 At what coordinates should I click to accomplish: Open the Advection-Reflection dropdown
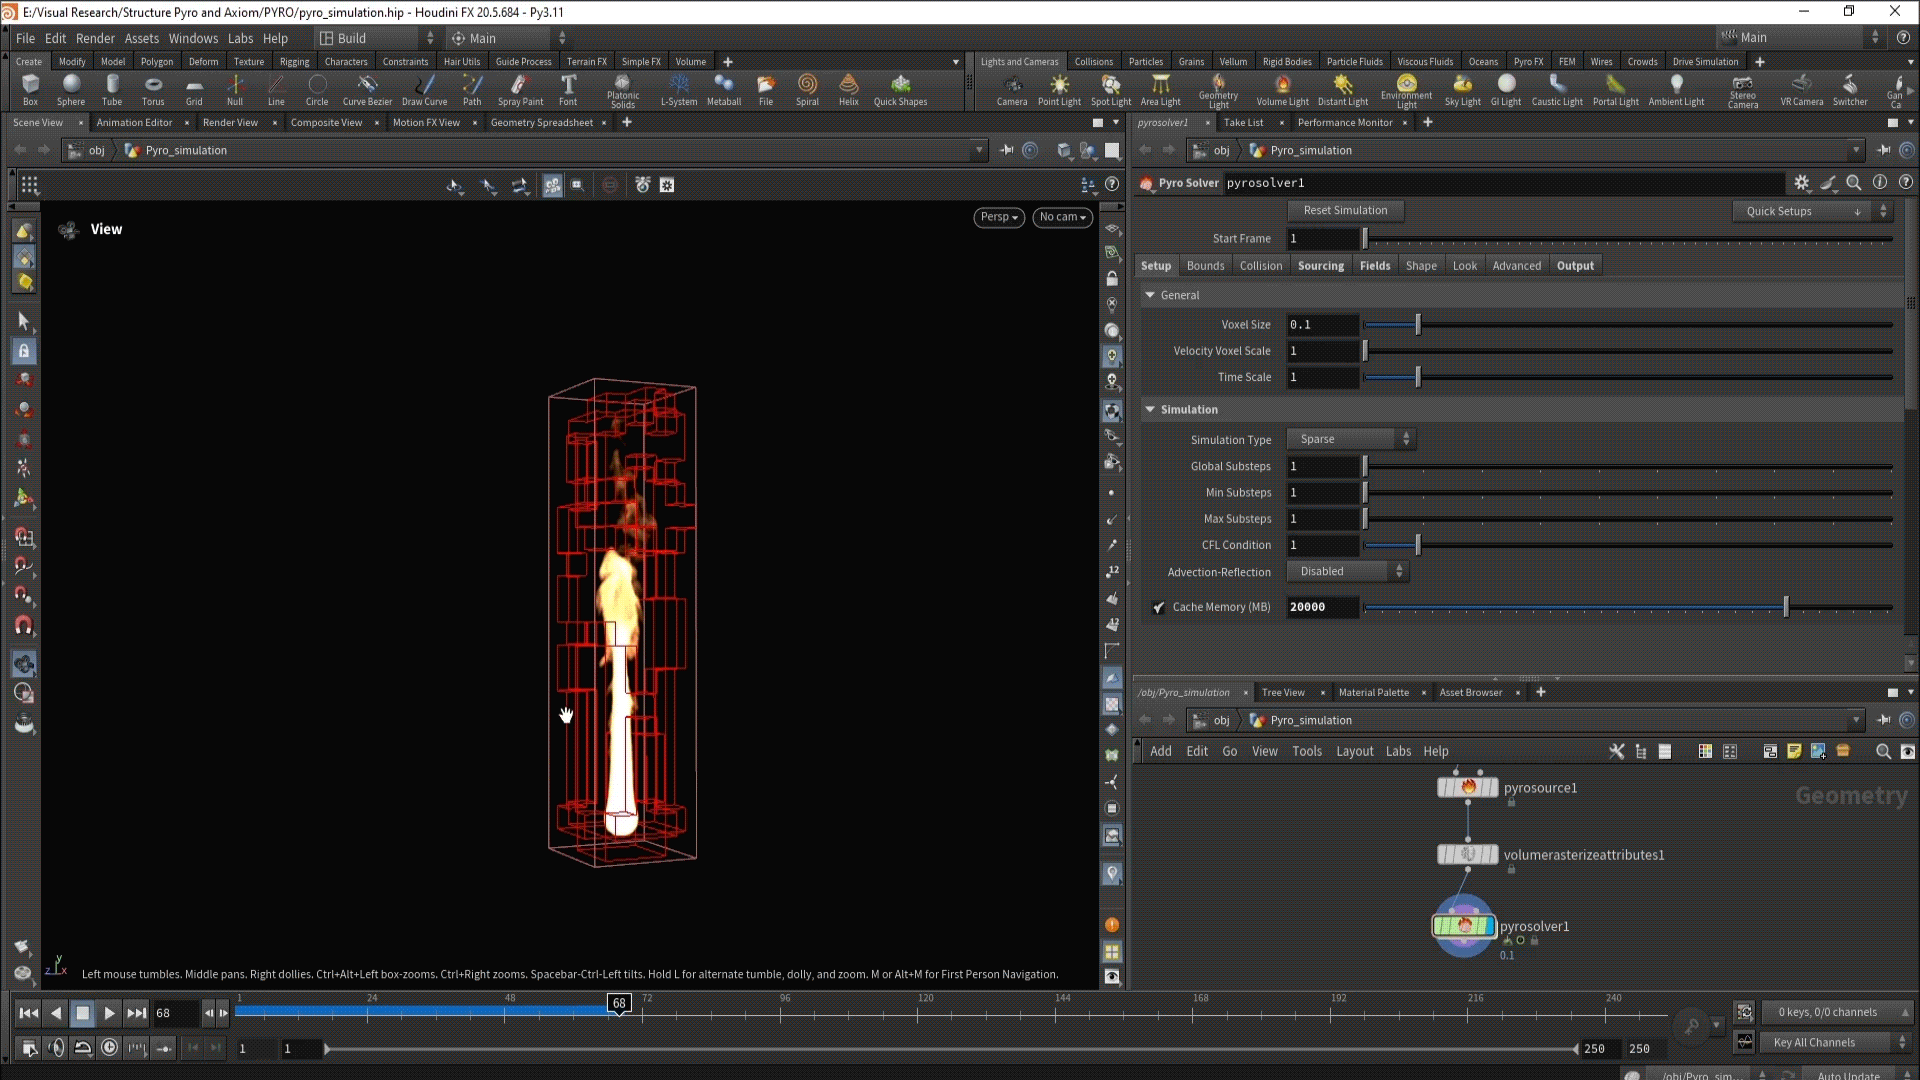click(x=1347, y=571)
